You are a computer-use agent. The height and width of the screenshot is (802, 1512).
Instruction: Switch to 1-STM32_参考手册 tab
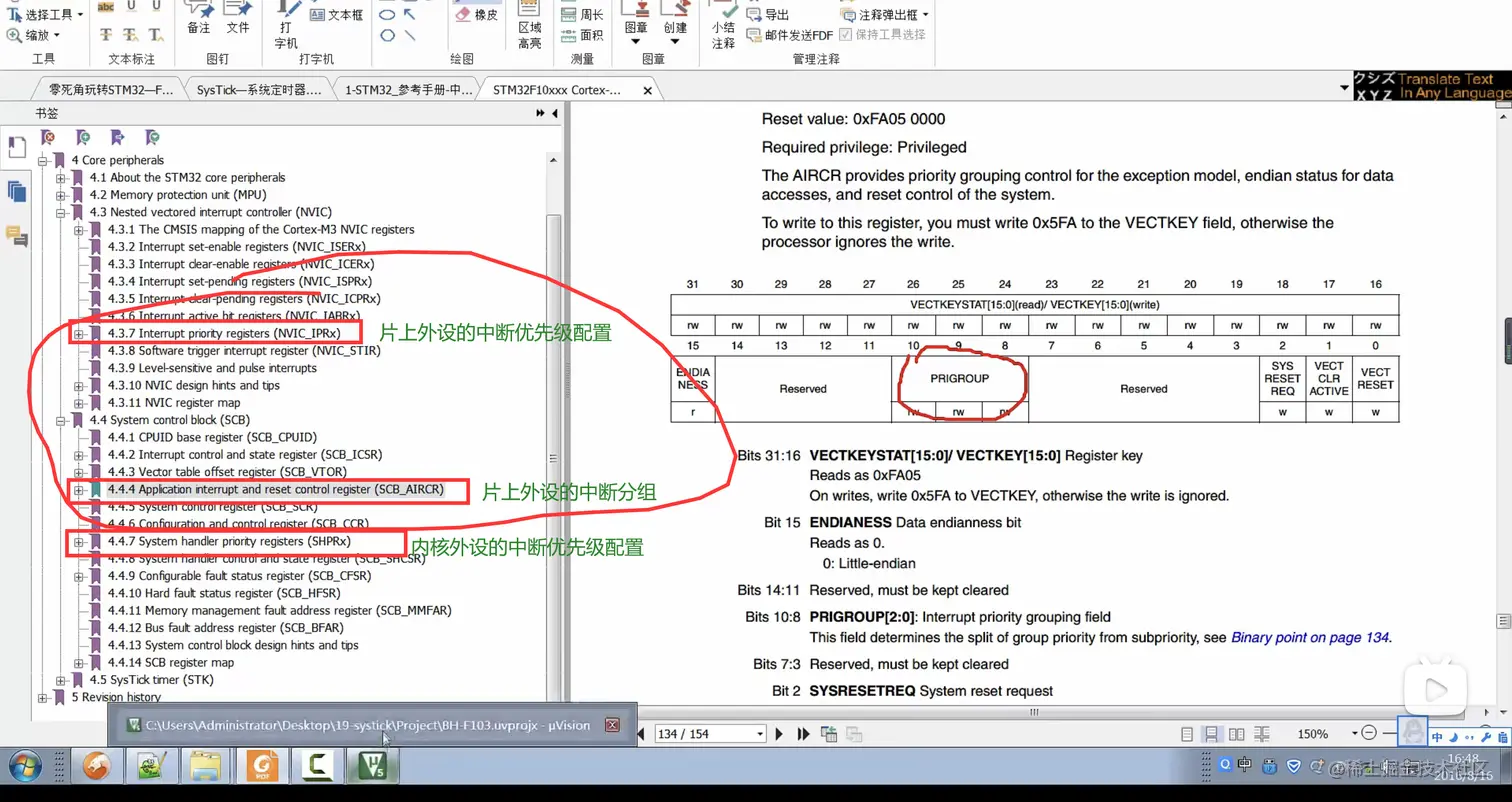coord(407,89)
